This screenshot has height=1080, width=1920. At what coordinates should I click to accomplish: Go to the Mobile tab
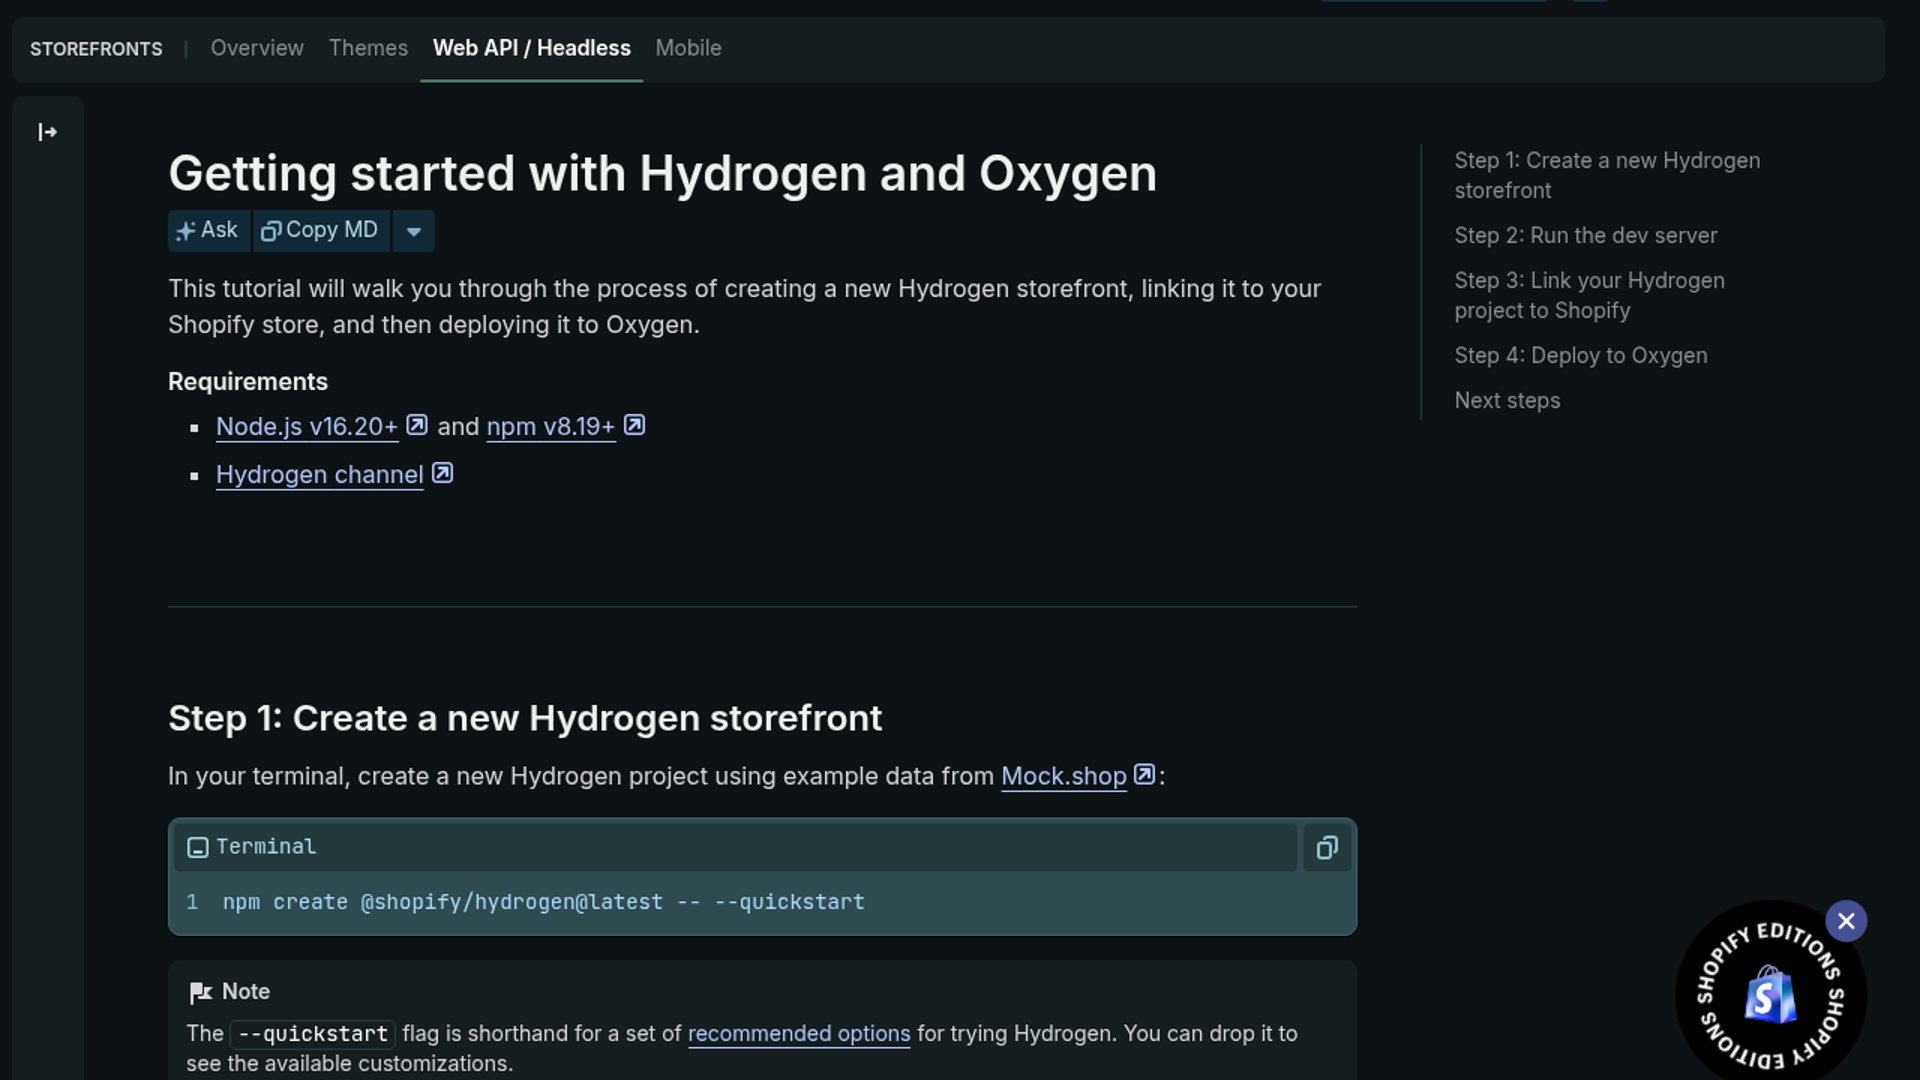click(688, 48)
